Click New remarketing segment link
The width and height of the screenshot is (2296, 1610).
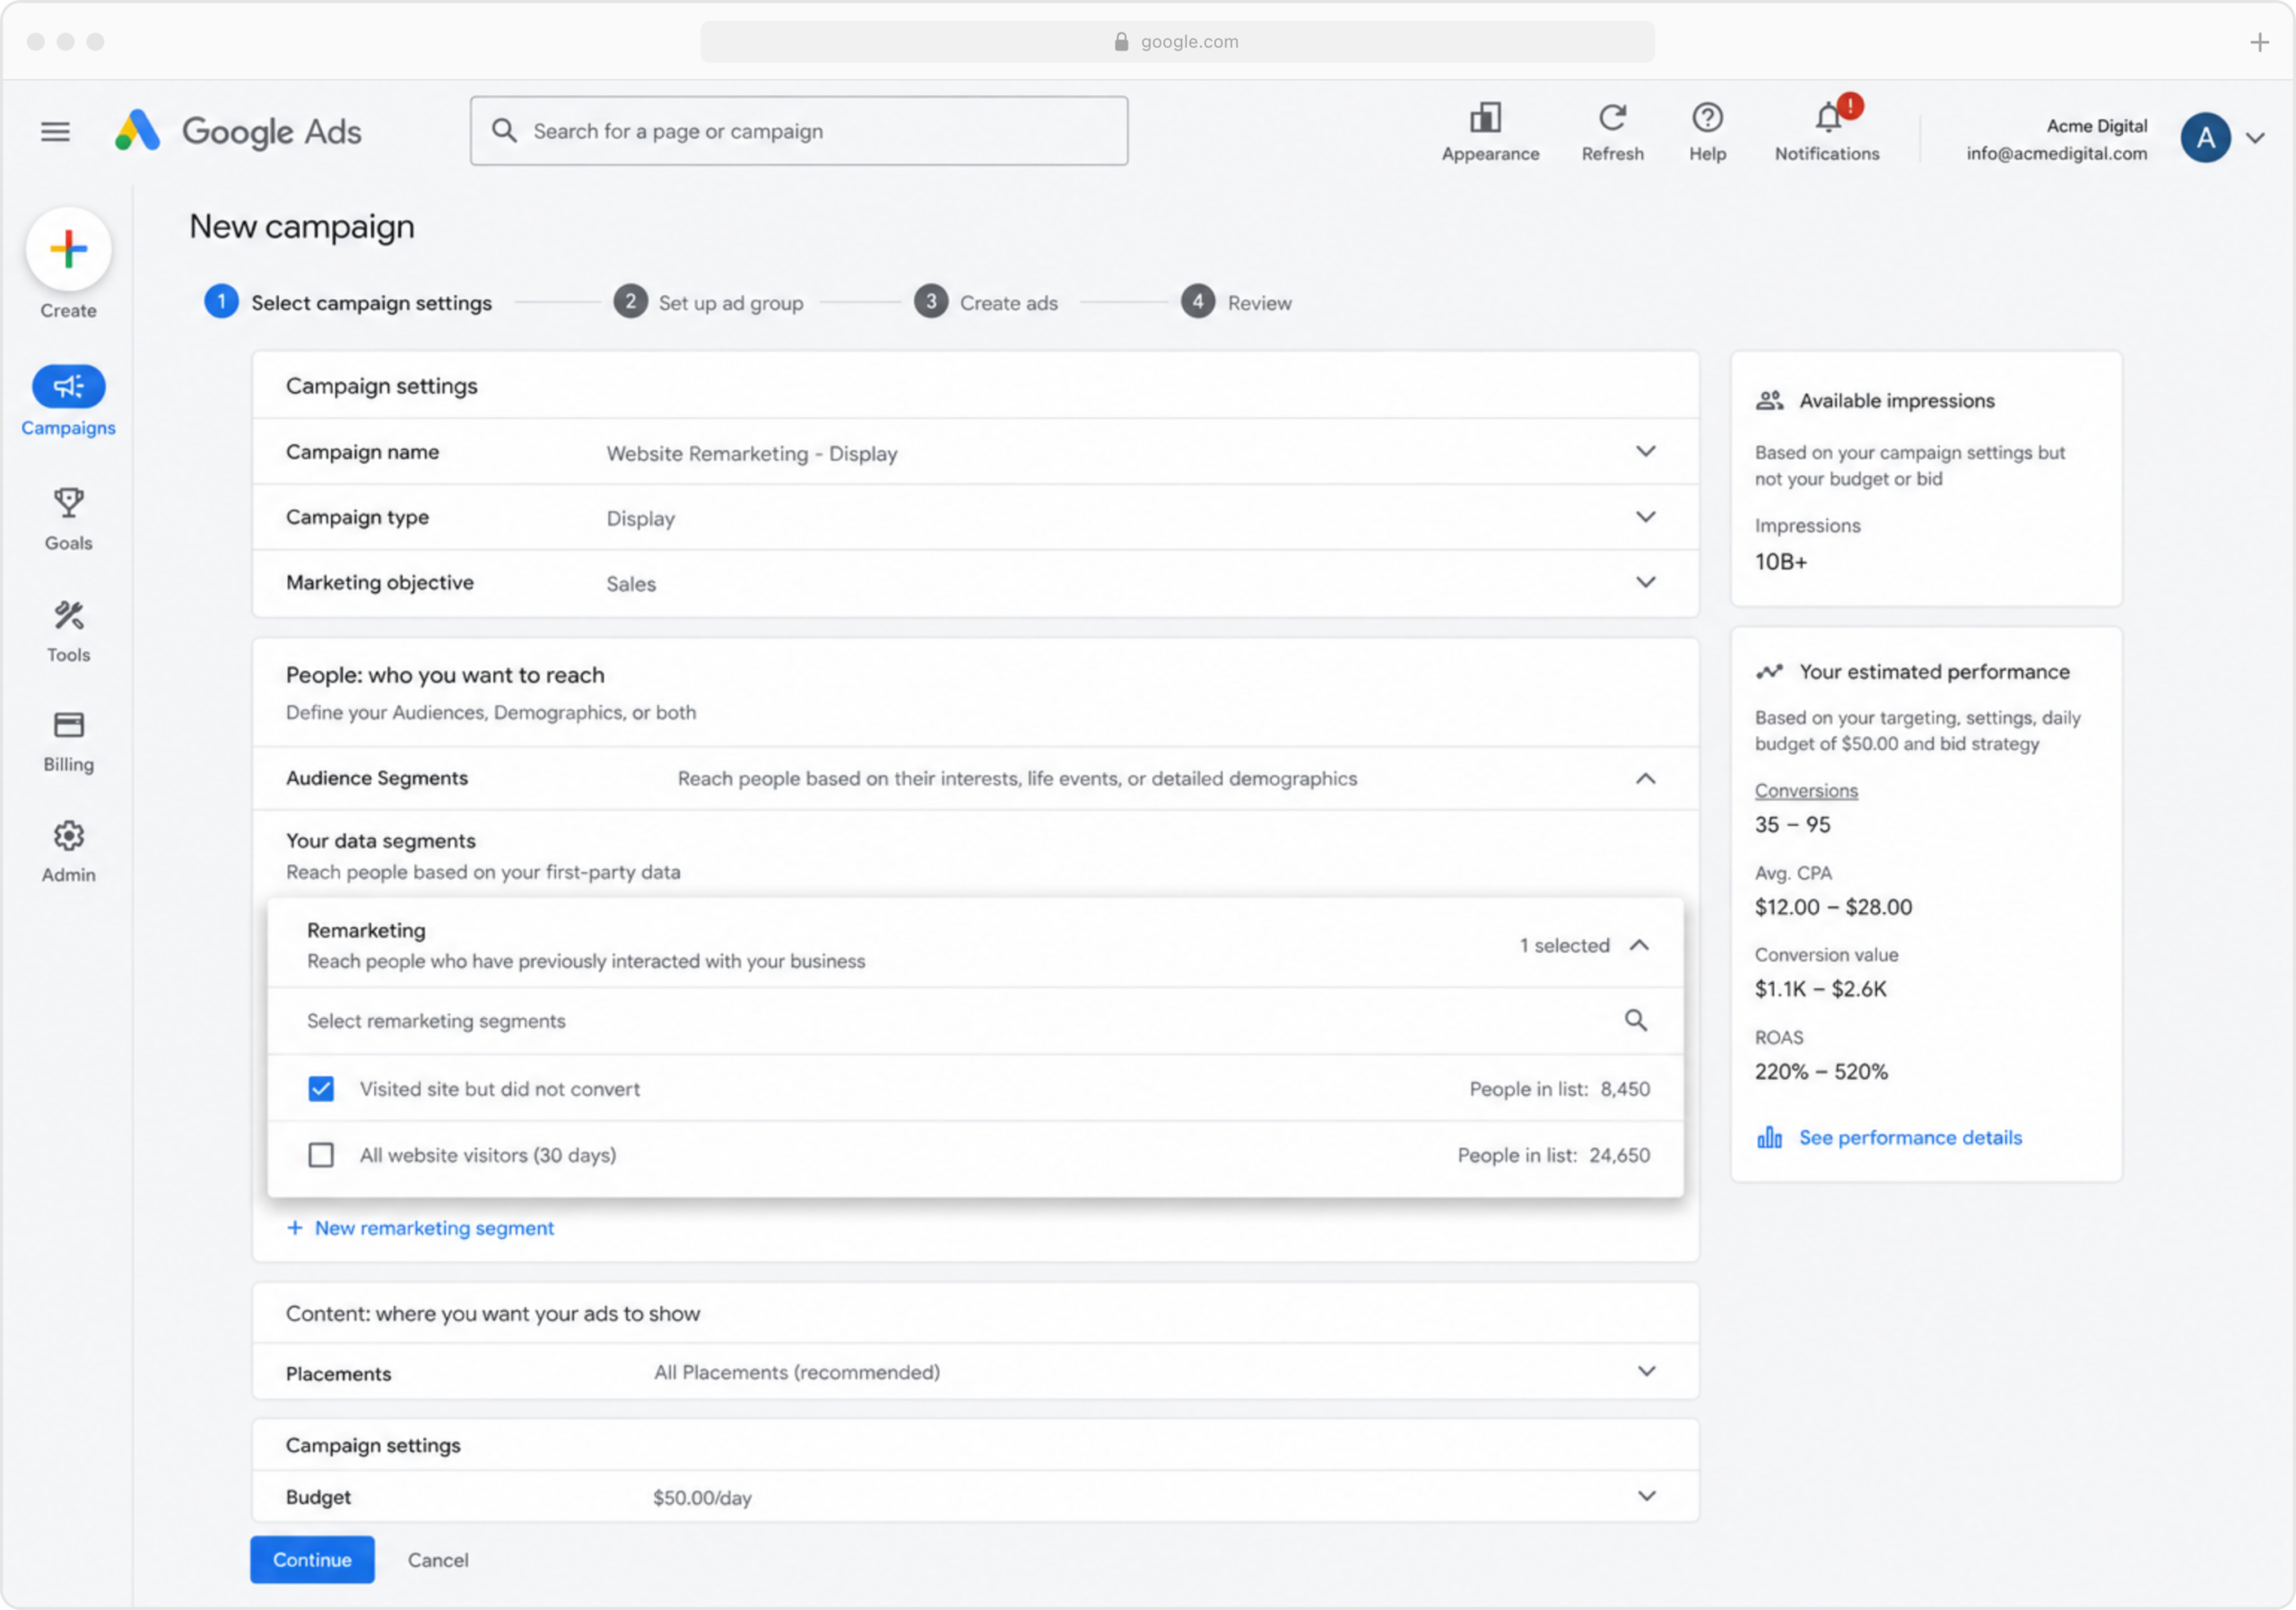[421, 1228]
